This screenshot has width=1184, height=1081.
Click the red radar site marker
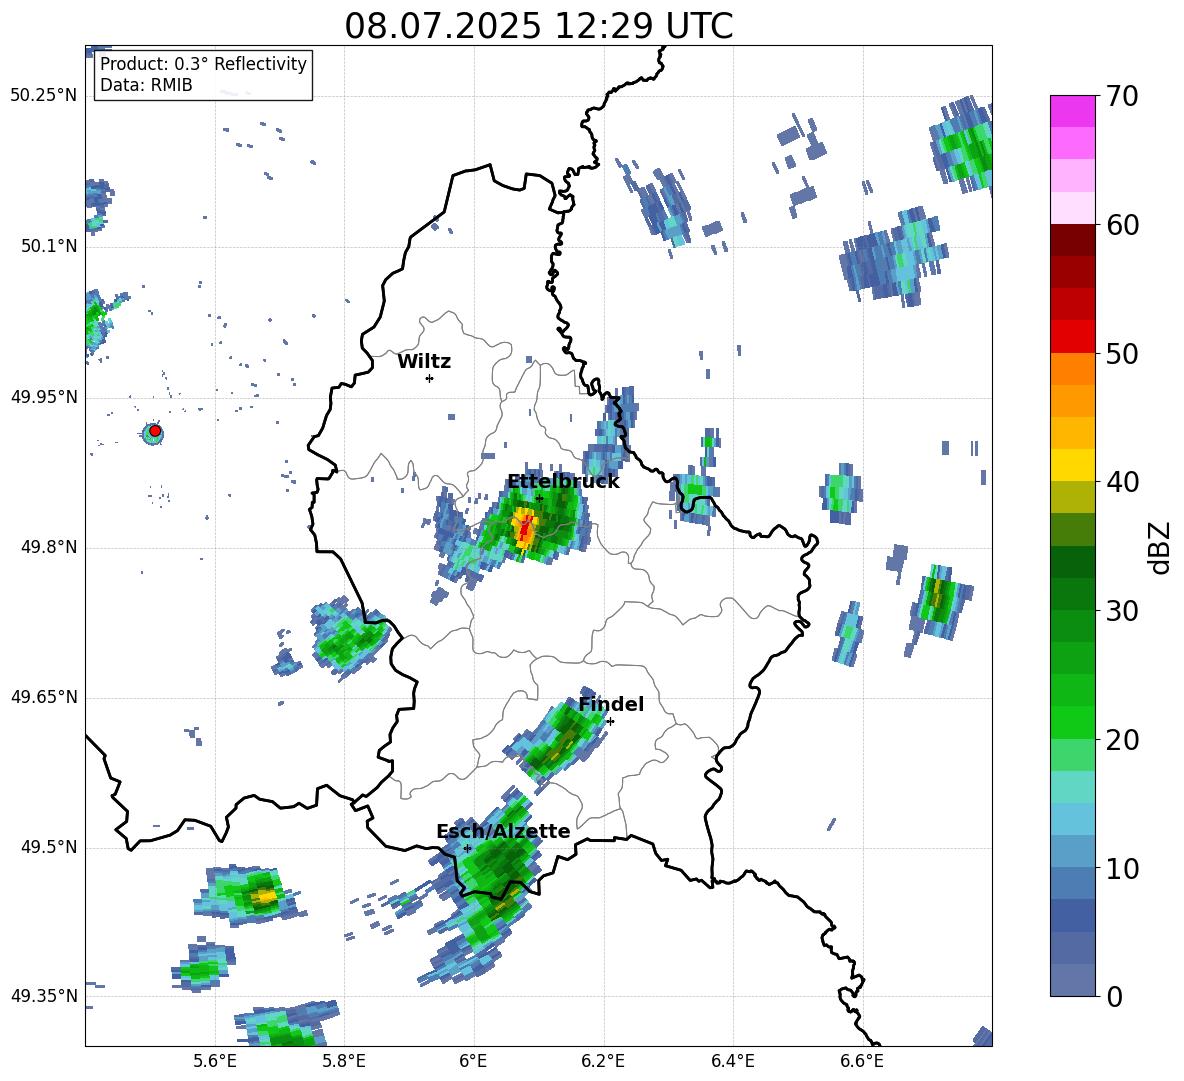[155, 431]
